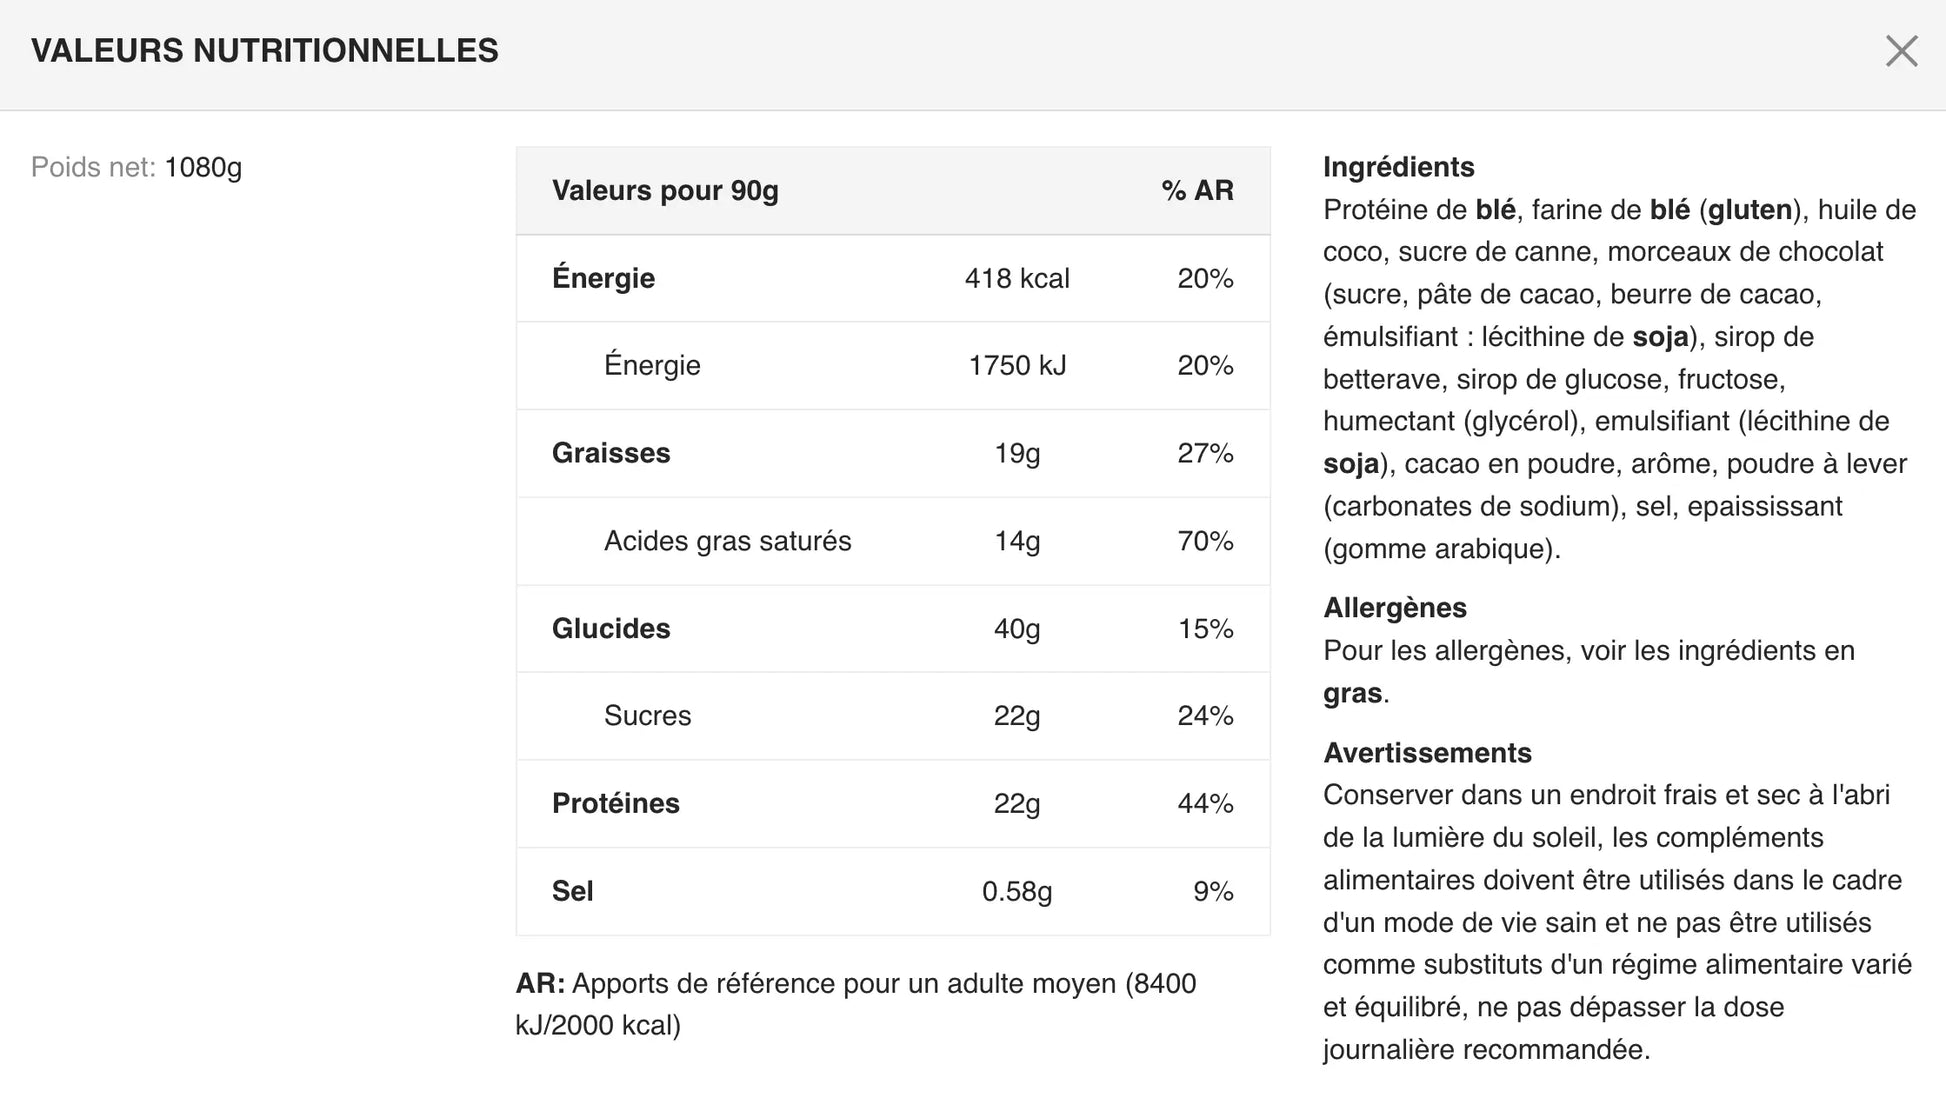Click the Acides gras saturés row
The image size is (1946, 1118).
point(893,541)
